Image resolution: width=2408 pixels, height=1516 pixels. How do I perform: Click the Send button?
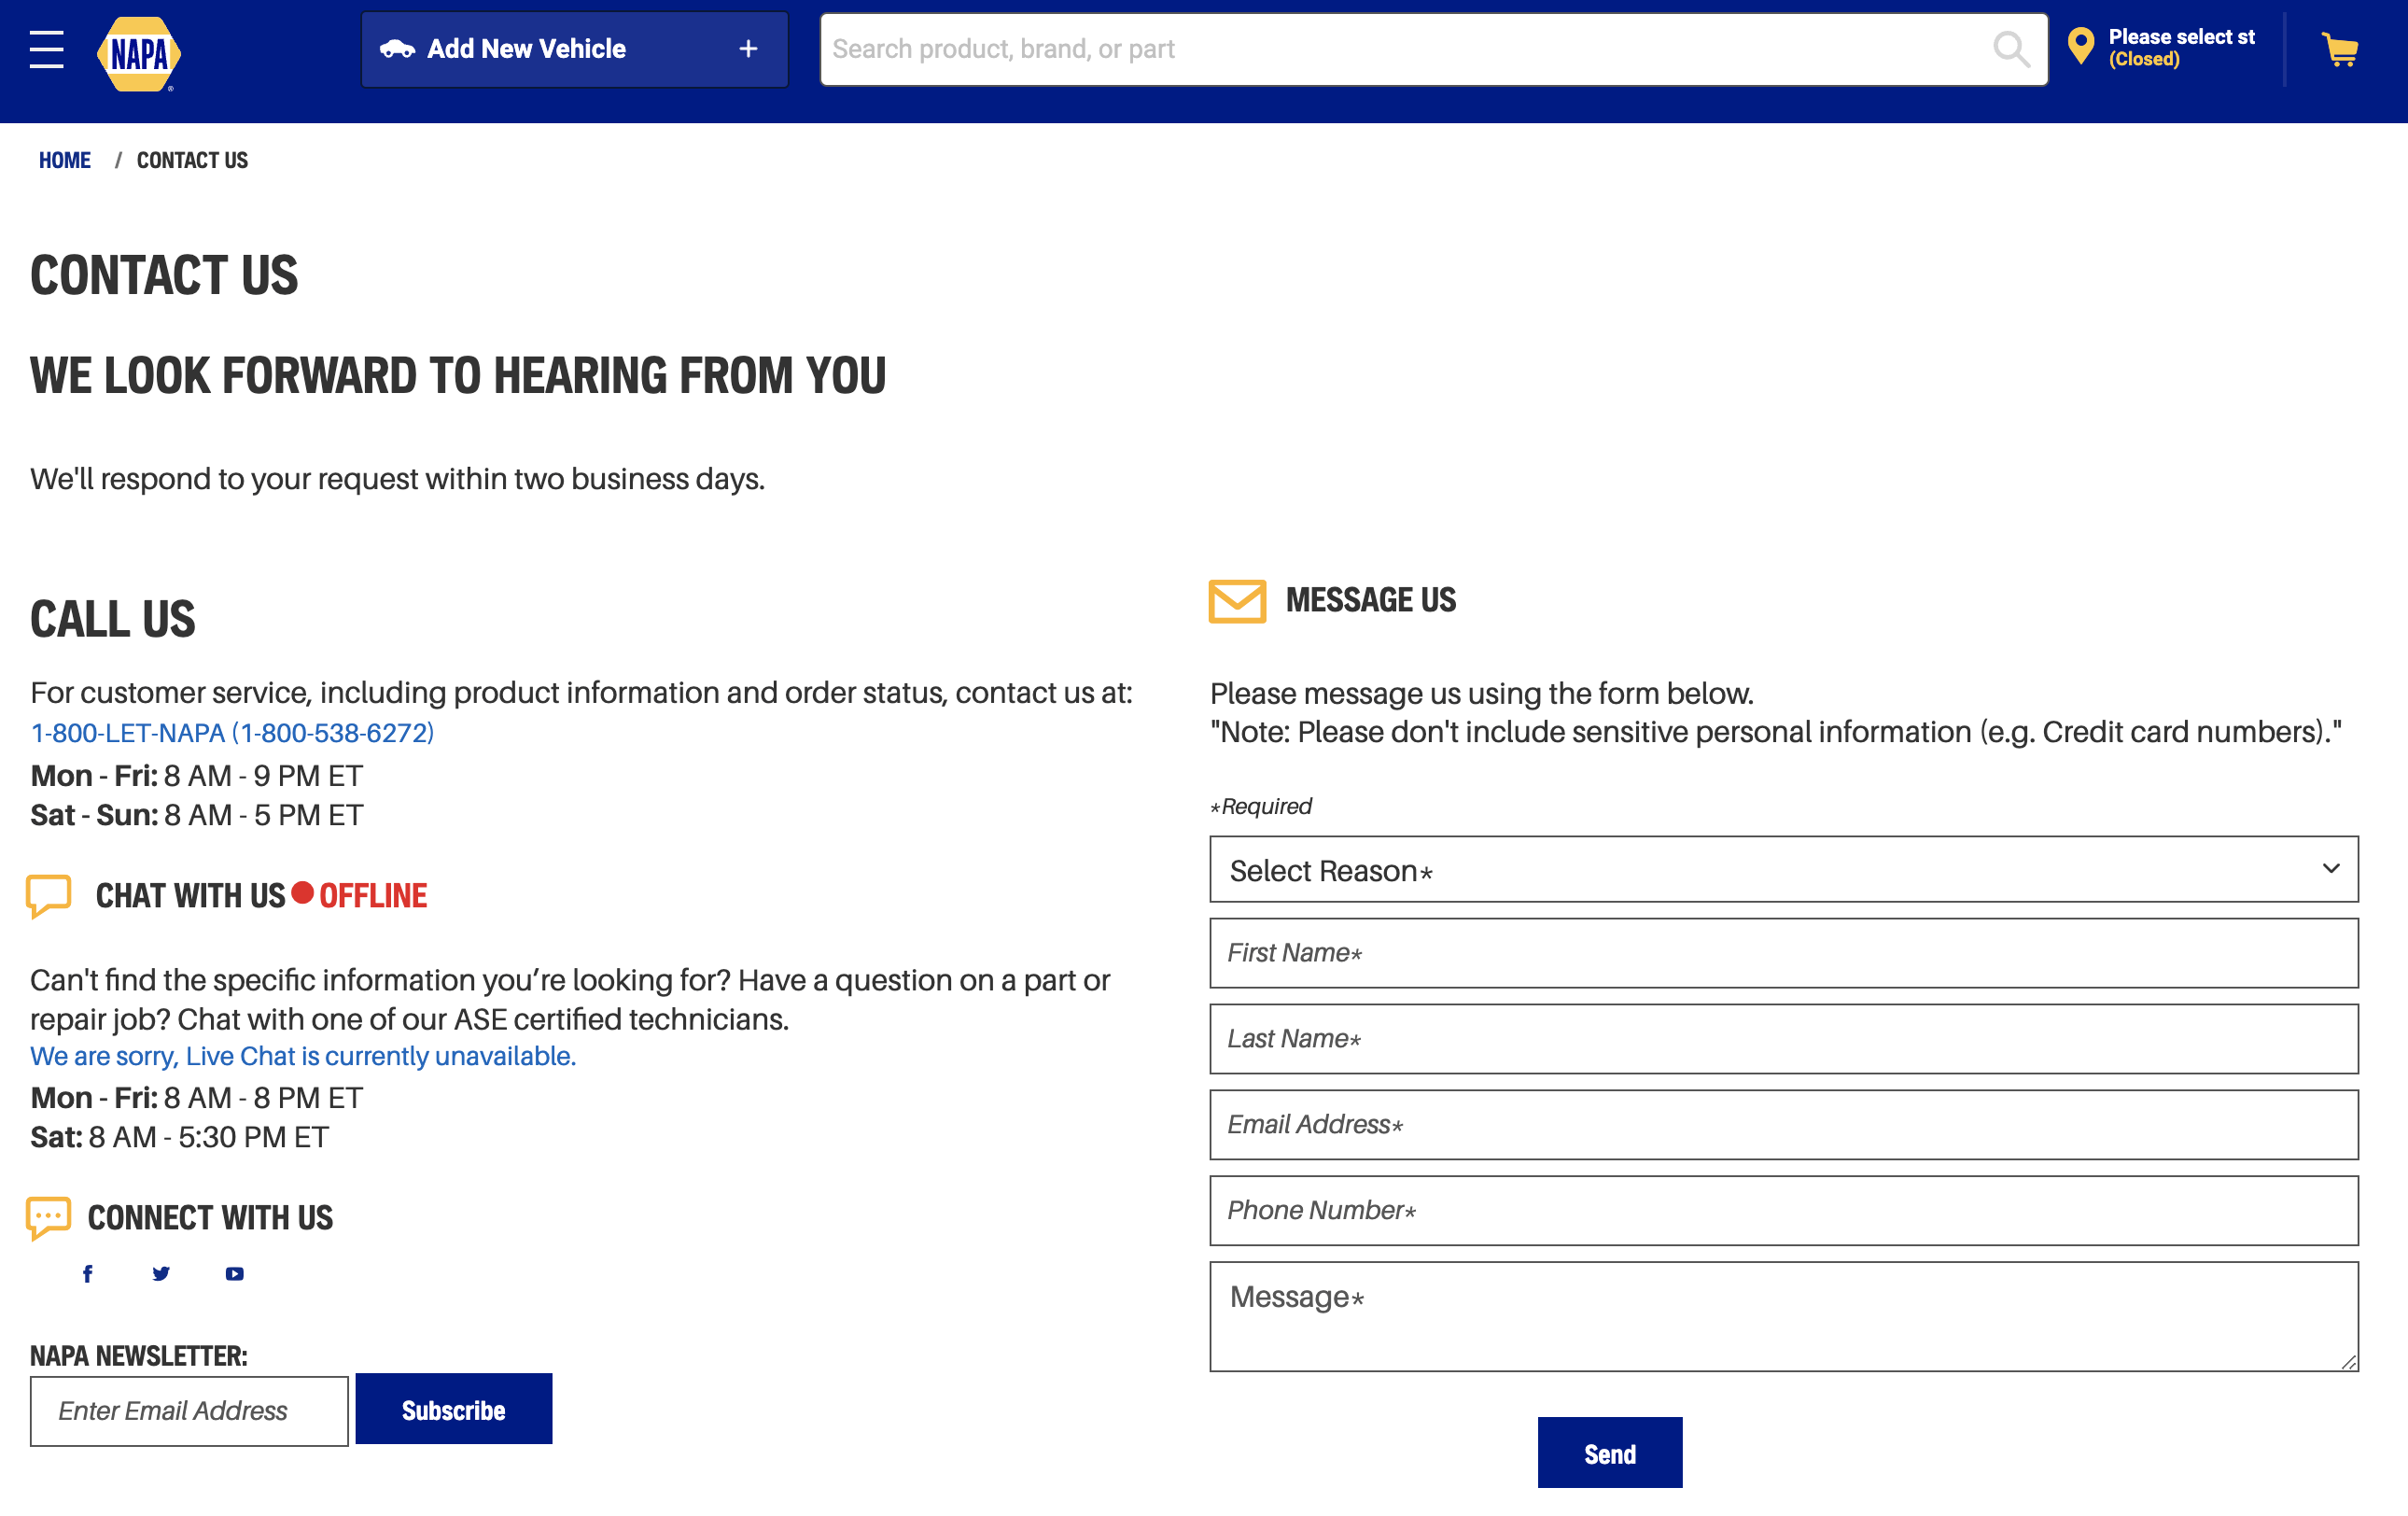pyautogui.click(x=1609, y=1452)
